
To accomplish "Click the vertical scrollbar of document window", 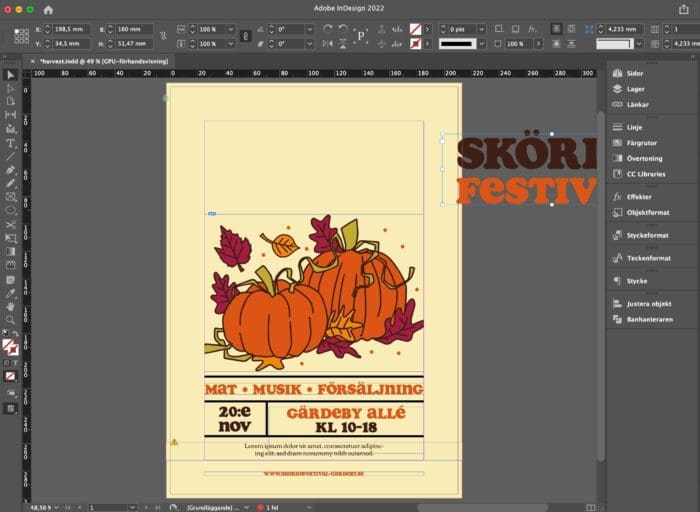I will (601, 286).
